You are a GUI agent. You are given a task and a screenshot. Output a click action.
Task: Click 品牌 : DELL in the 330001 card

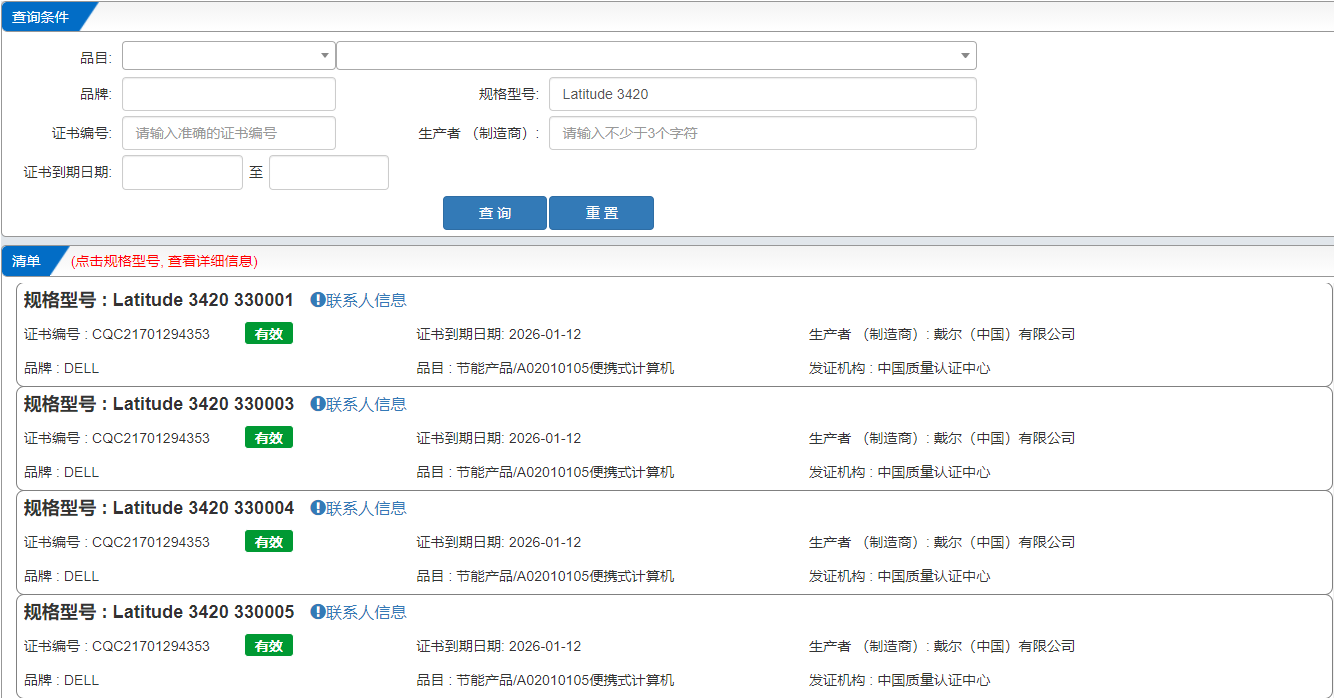[62, 368]
